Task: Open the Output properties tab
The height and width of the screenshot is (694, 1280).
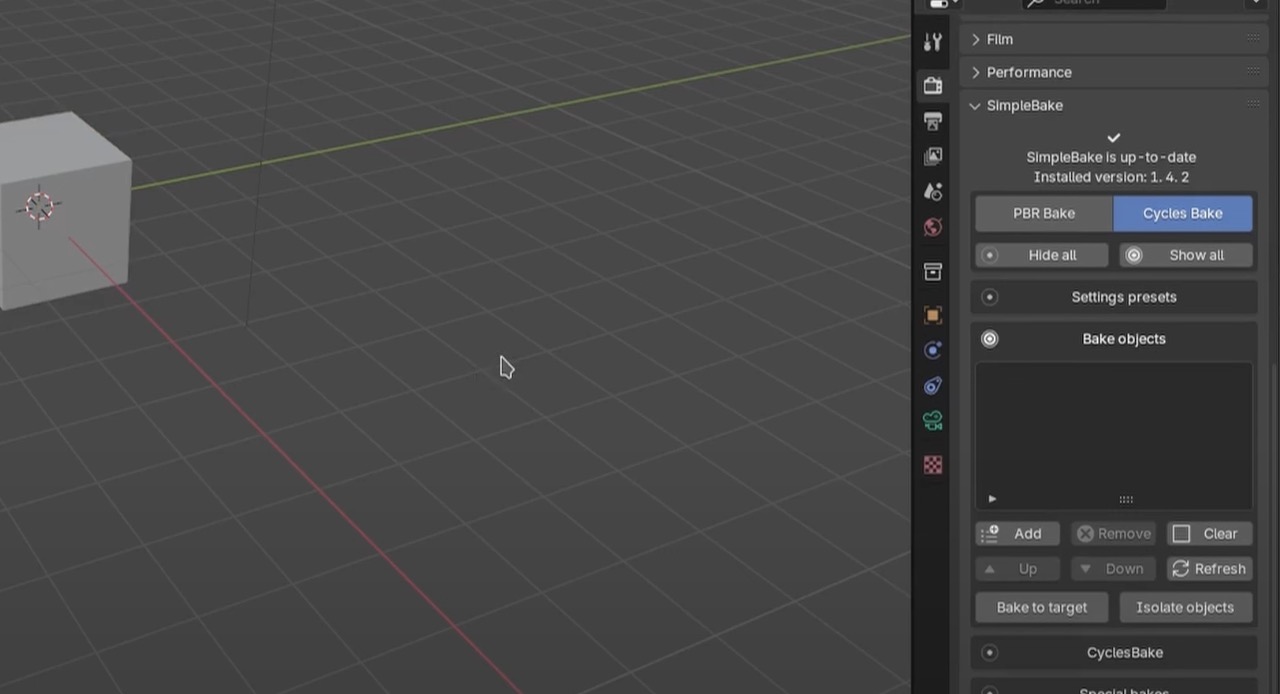Action: (x=932, y=121)
